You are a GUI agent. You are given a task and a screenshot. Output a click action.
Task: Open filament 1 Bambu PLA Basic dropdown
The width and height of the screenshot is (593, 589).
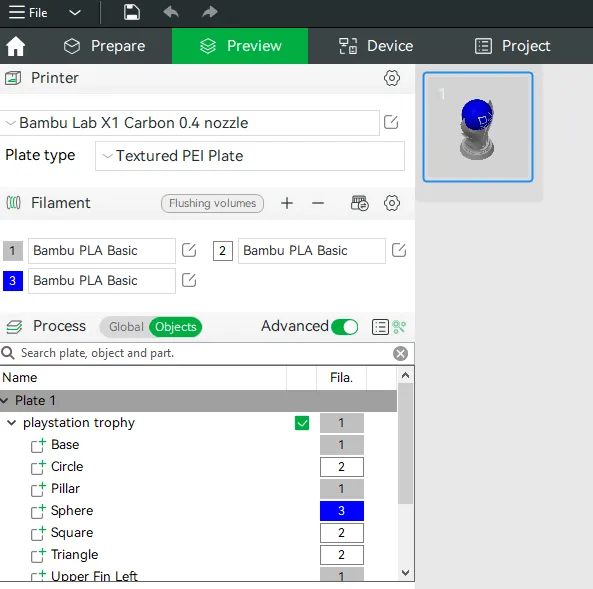tap(102, 251)
